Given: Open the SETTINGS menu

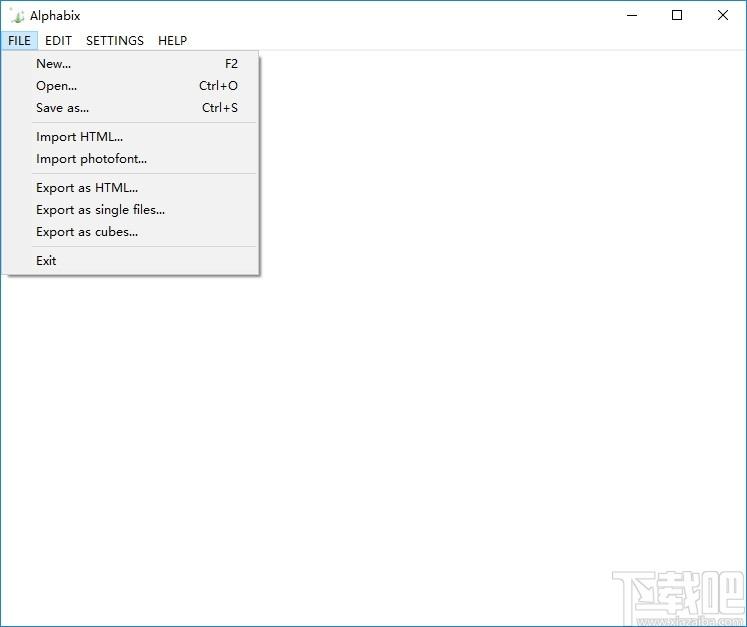Looking at the screenshot, I should click(x=115, y=41).
